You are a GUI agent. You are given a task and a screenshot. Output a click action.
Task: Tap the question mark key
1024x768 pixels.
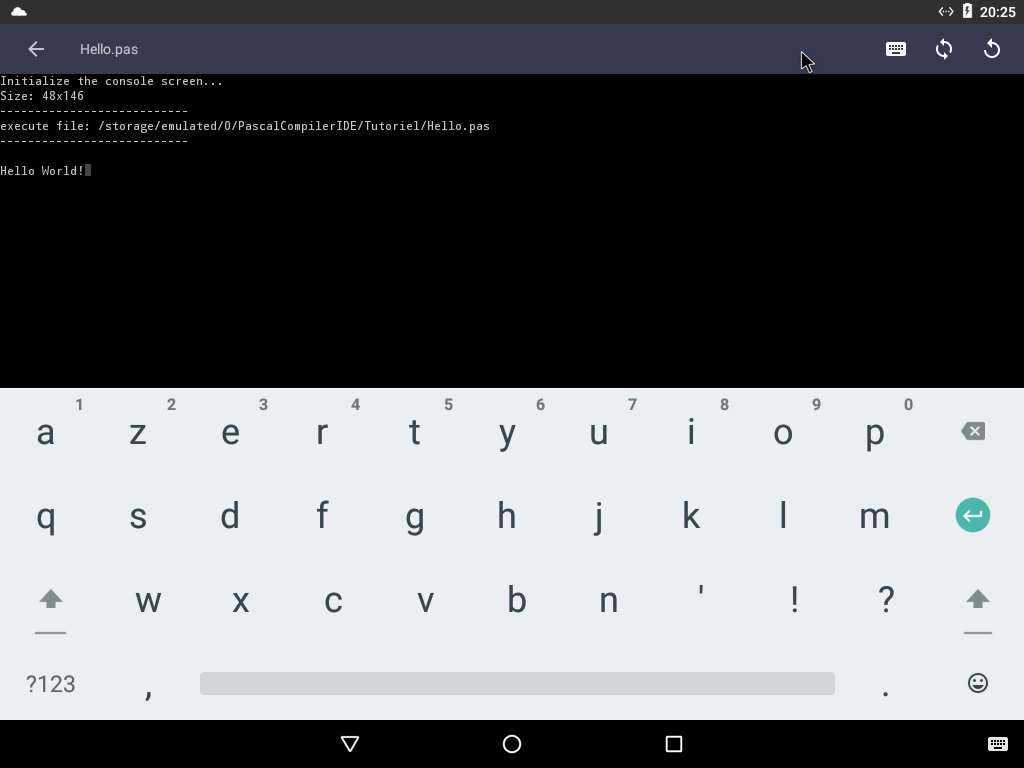(885, 599)
